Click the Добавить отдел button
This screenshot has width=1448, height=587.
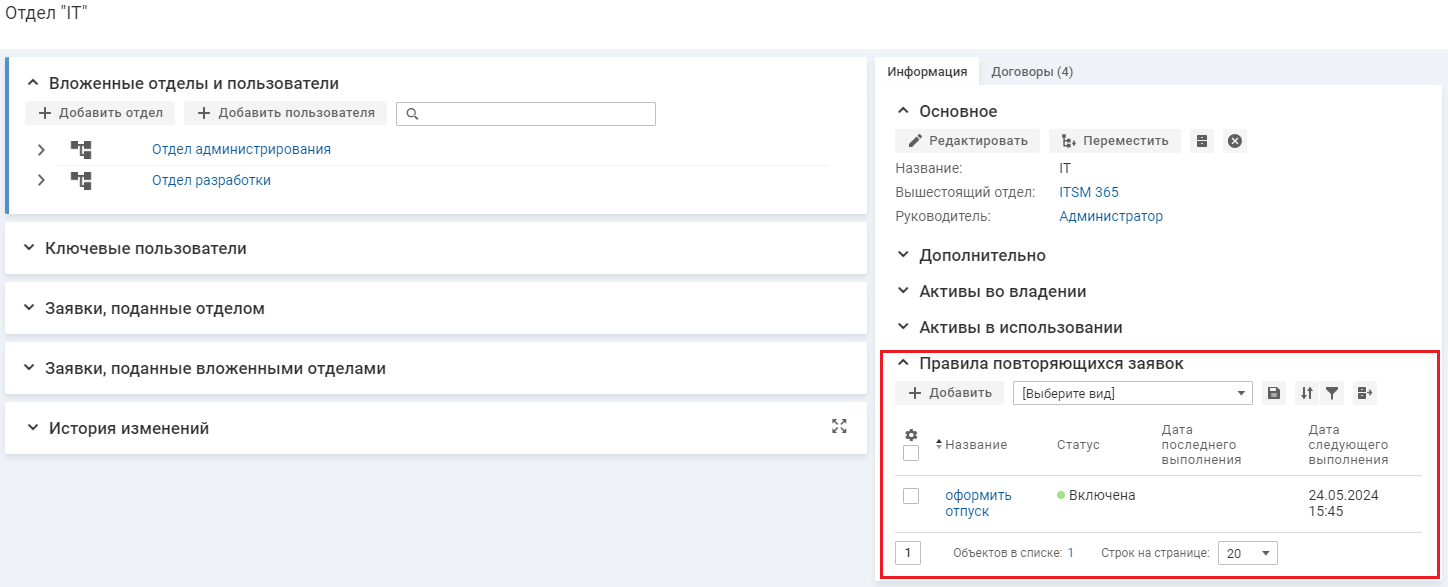click(x=100, y=113)
